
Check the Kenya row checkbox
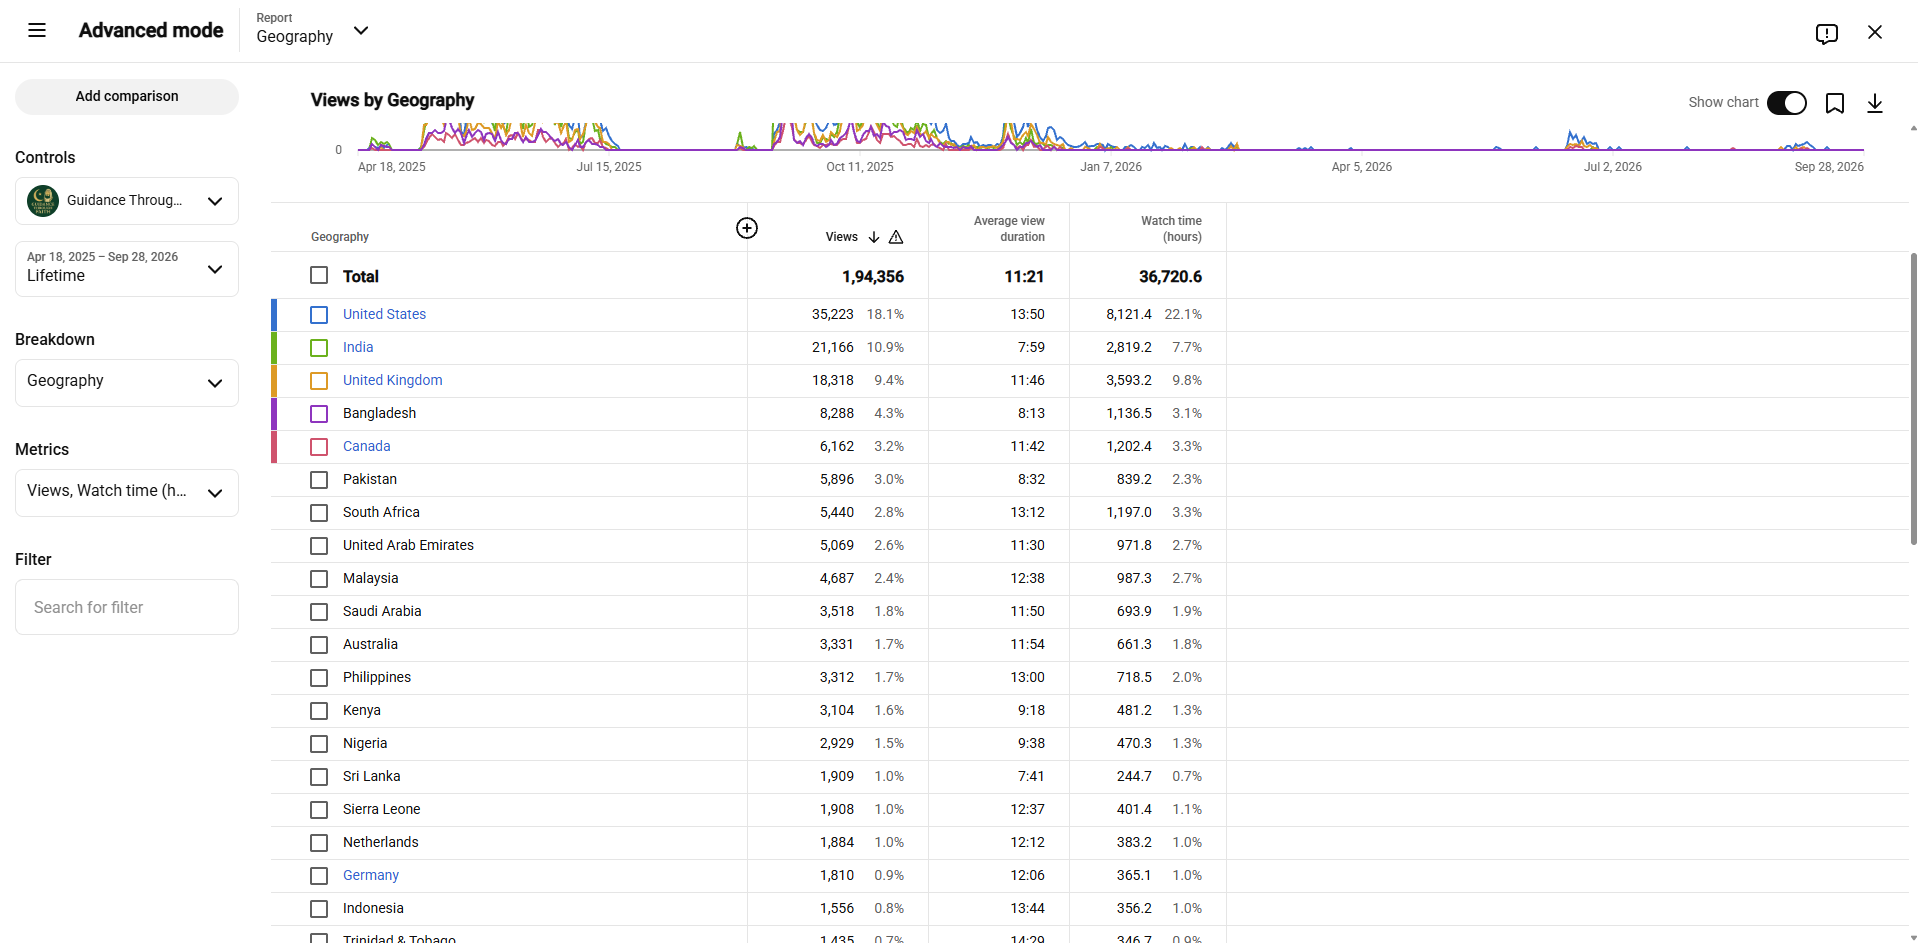(x=319, y=711)
